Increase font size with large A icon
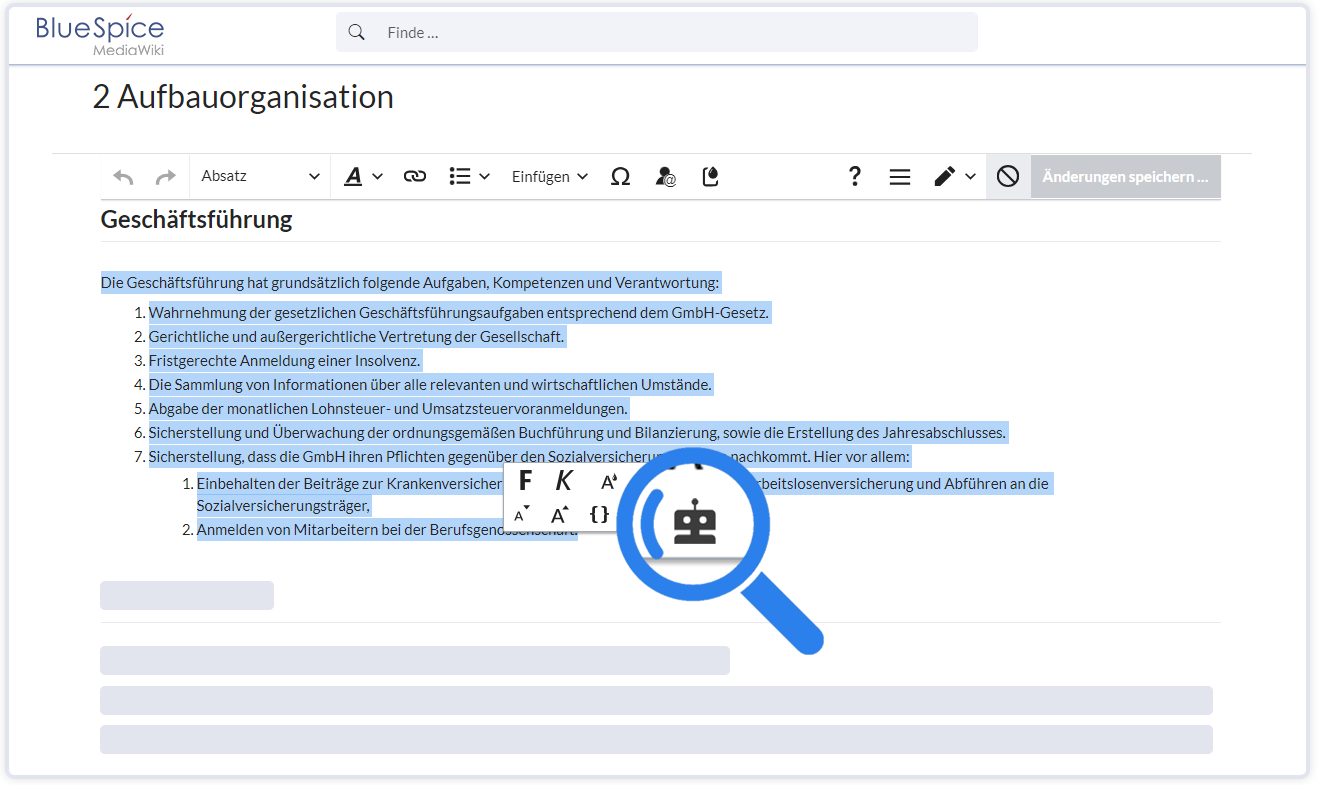Viewport: 1319px width, 785px height. point(560,515)
